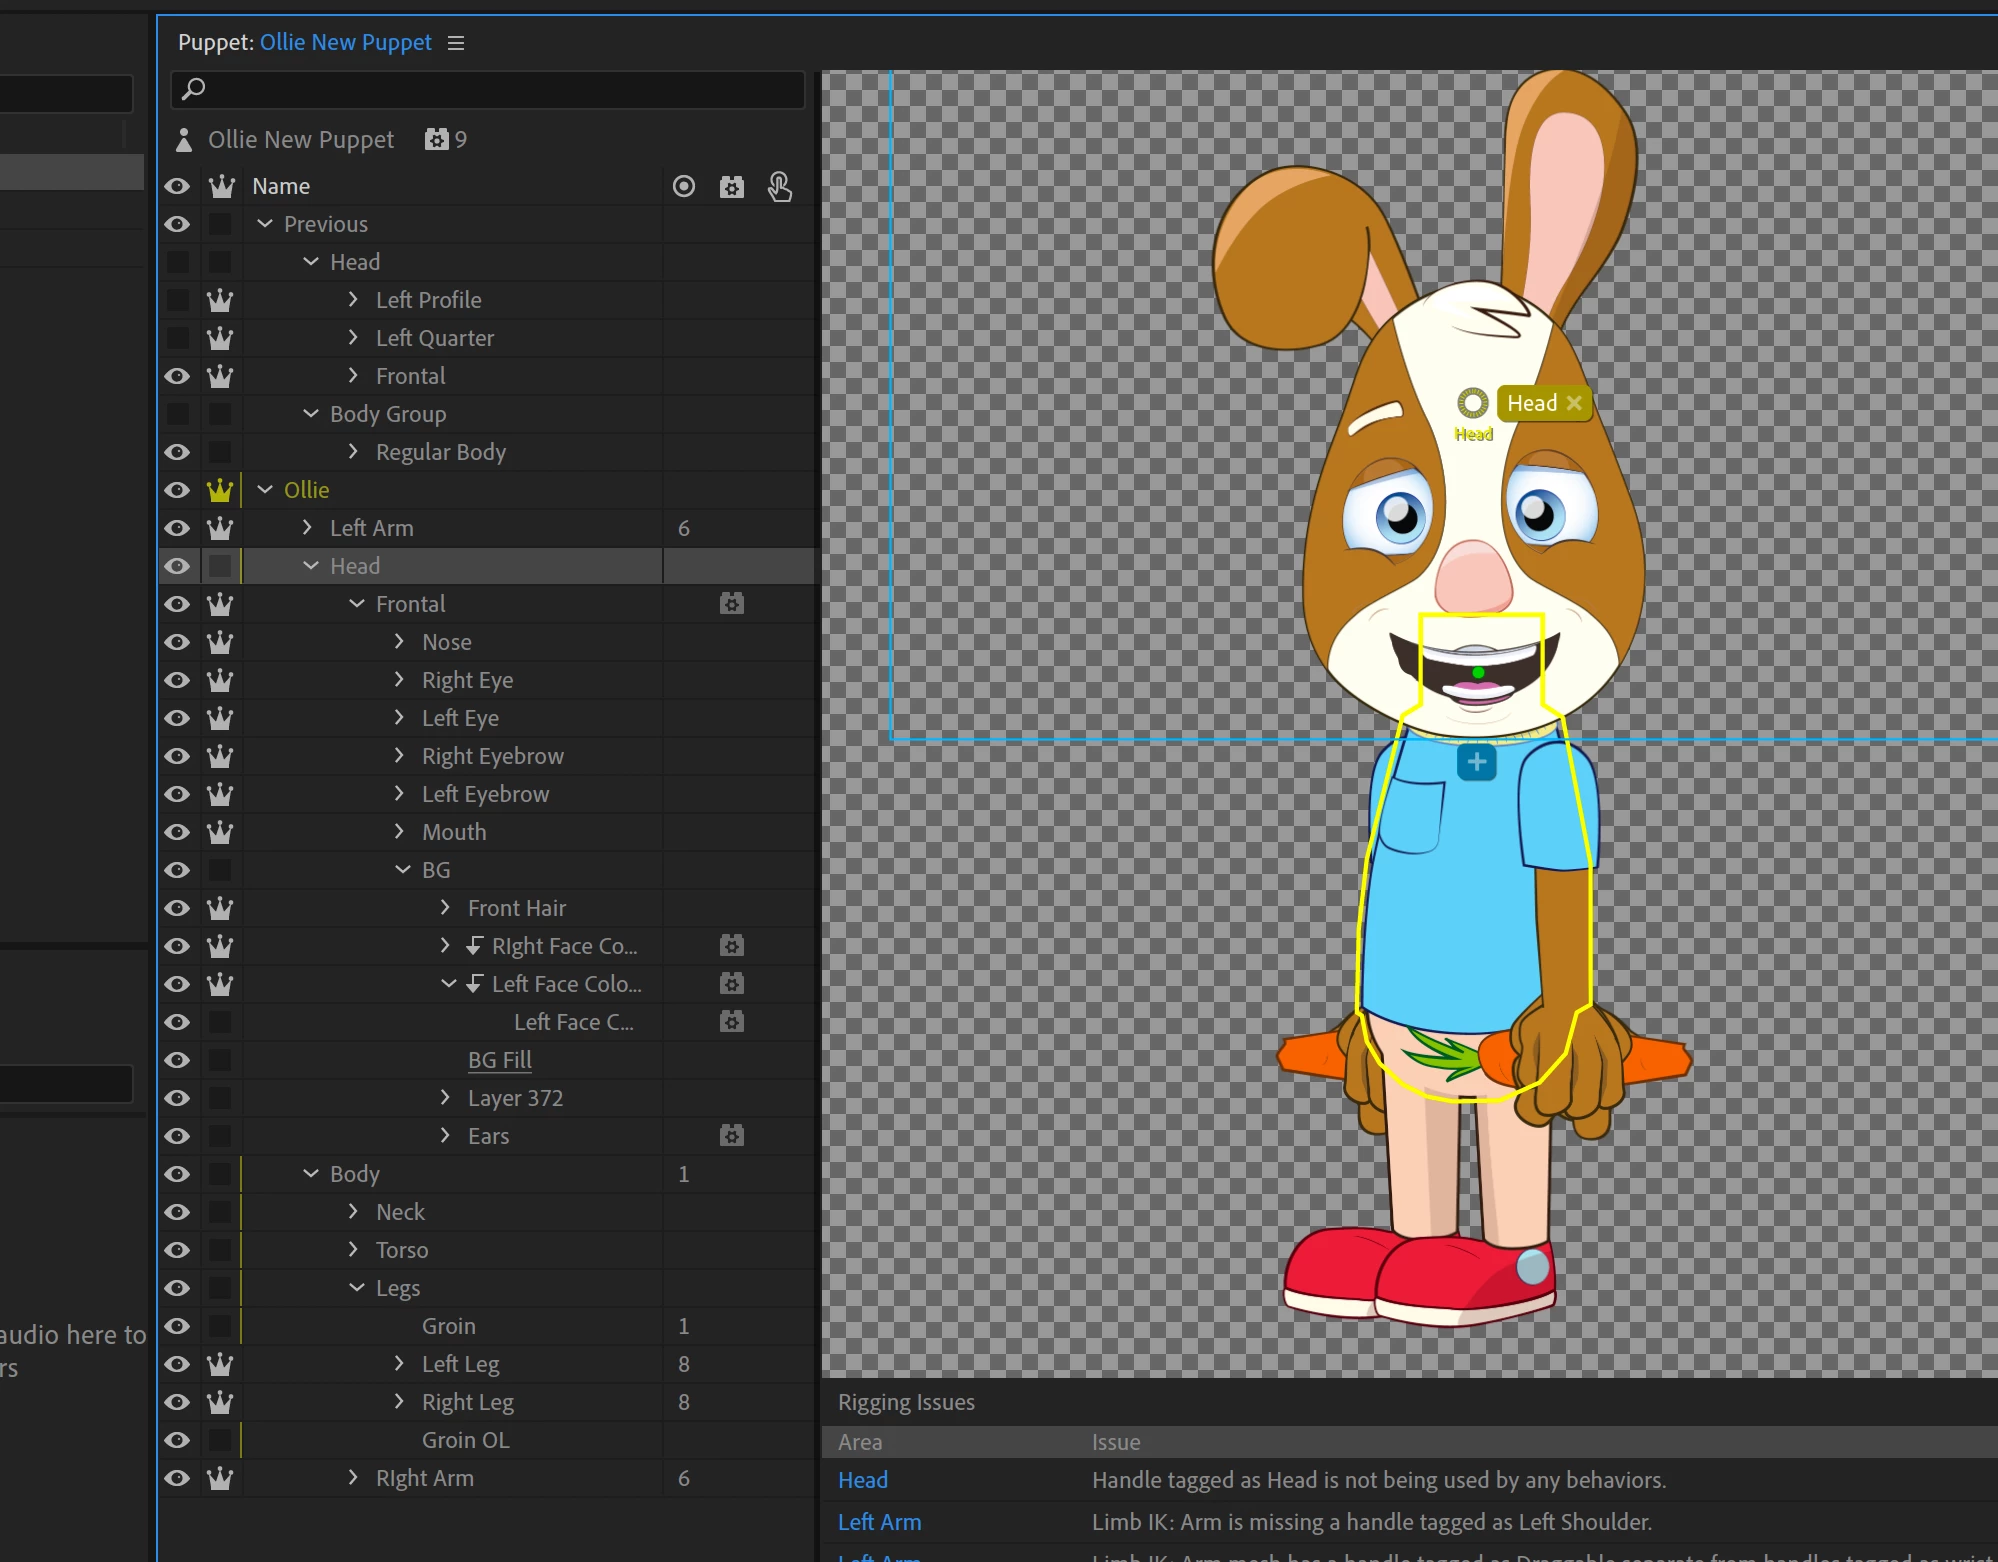Click the draggable hand column header icon
The height and width of the screenshot is (1562, 1998).
(x=780, y=187)
